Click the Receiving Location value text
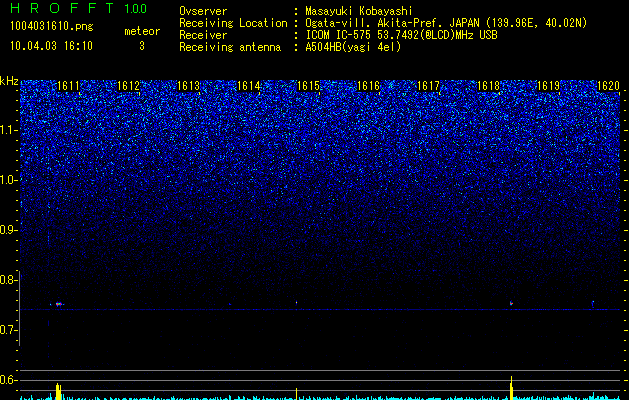Viewport: 629px width, 400px height. point(446,23)
